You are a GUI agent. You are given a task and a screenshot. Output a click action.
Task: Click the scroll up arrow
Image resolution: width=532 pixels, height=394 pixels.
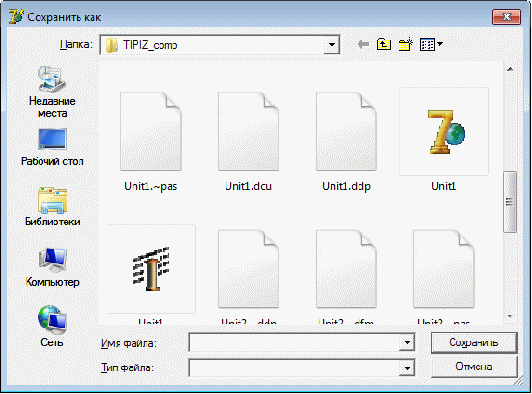[x=510, y=69]
